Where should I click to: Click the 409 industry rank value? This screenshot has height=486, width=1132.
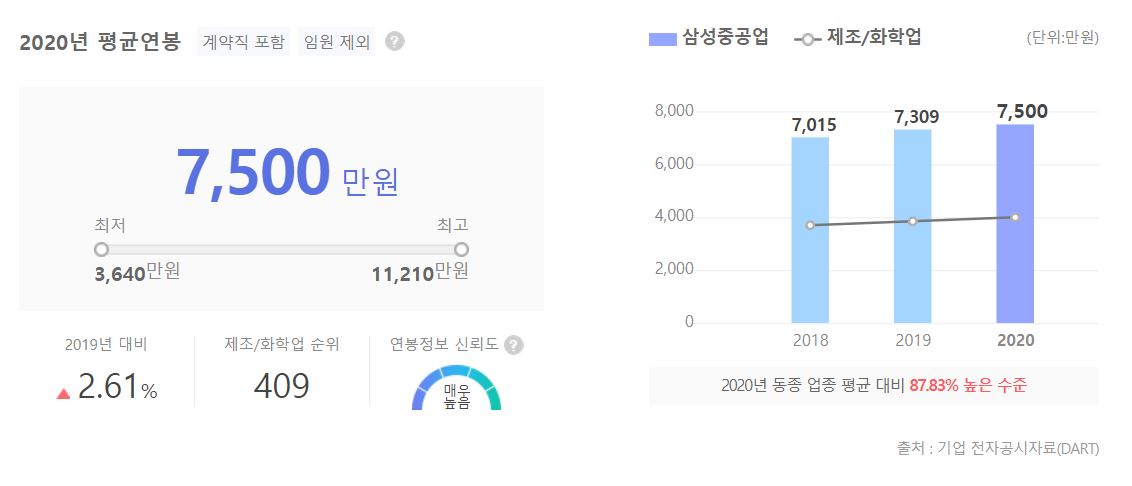coord(282,386)
